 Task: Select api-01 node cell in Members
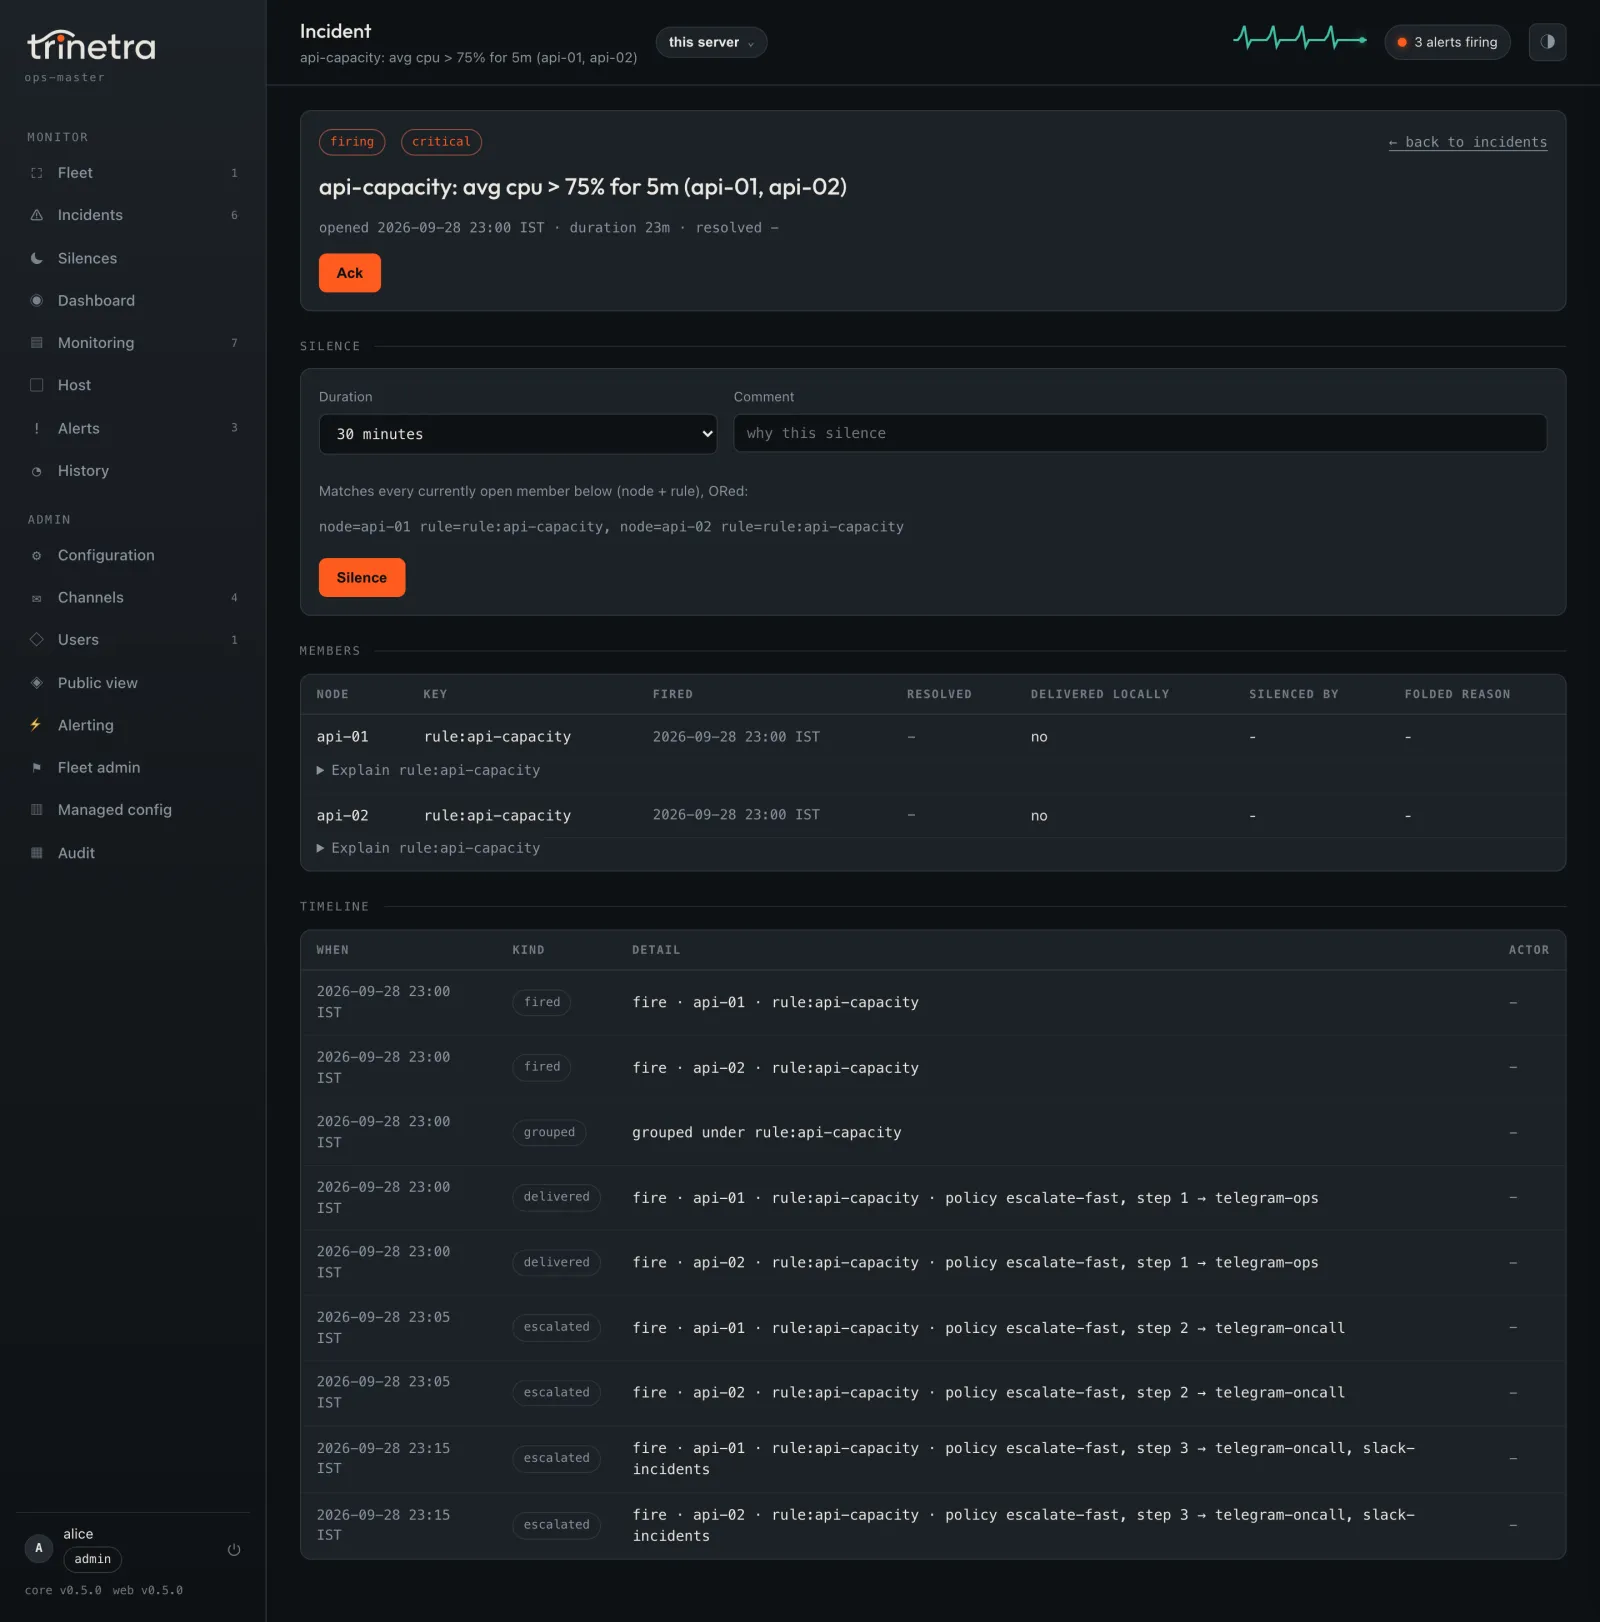pos(343,737)
